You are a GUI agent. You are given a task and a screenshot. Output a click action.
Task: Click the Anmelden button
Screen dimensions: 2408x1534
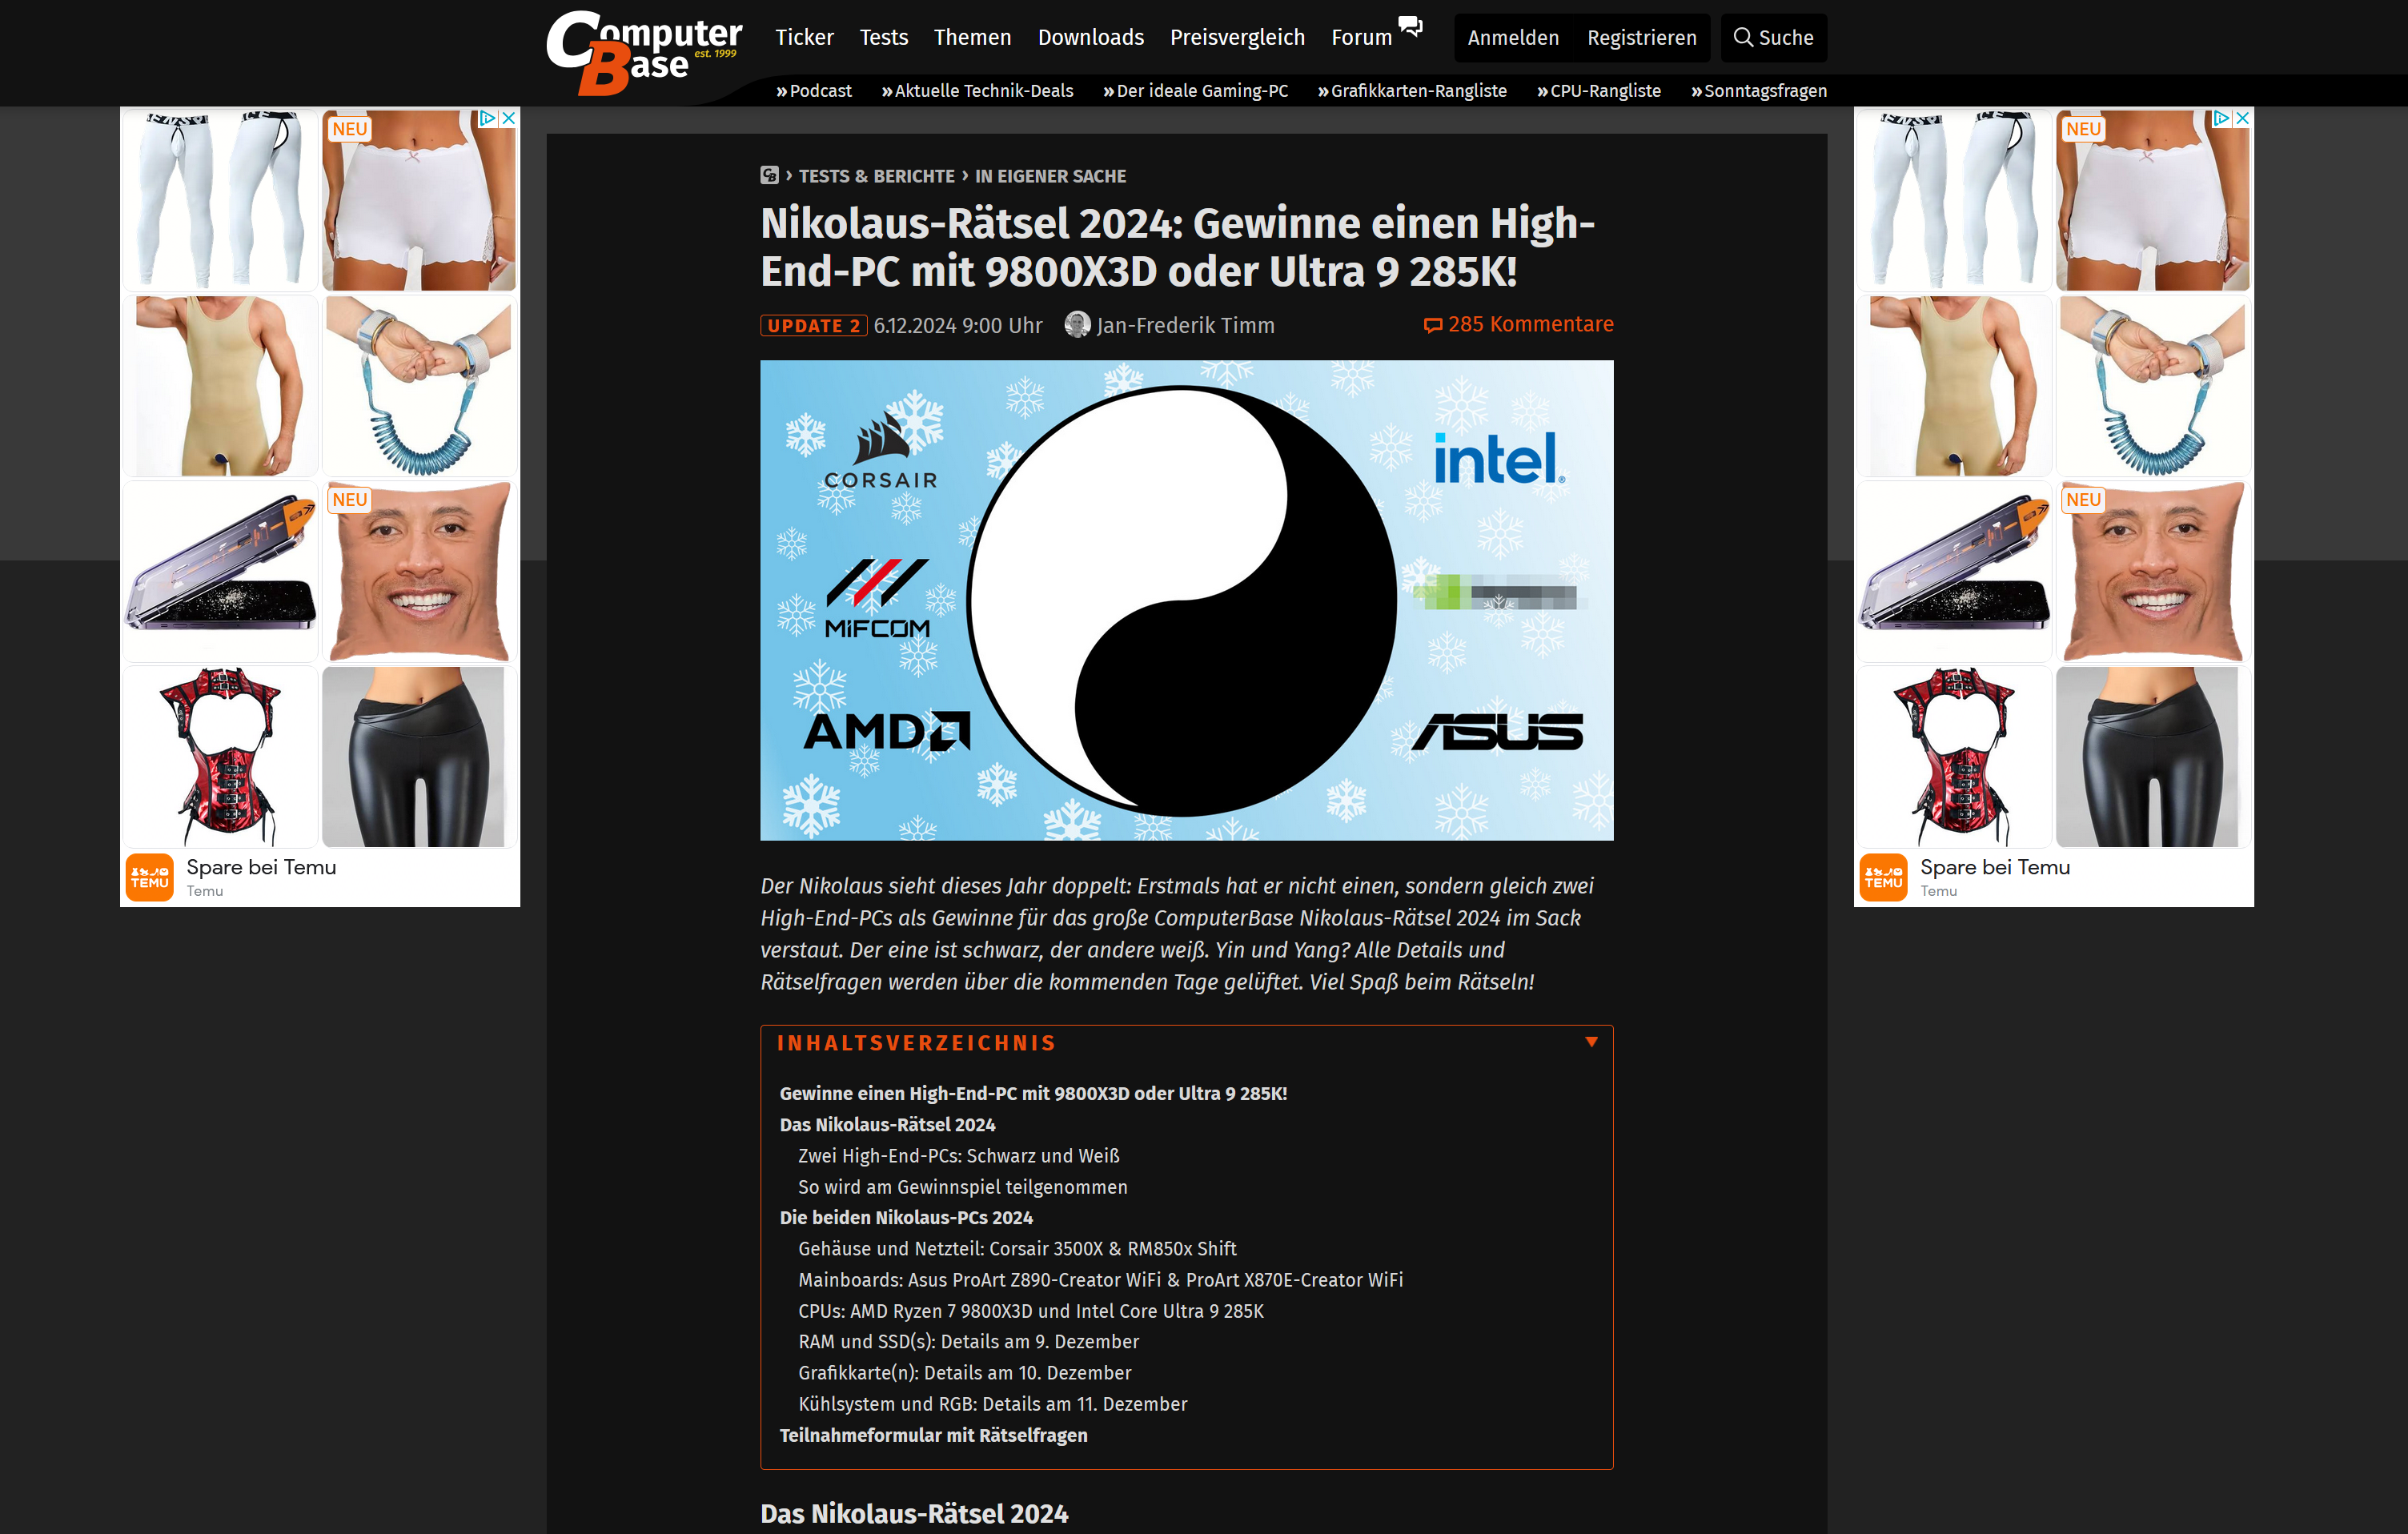(x=1512, y=38)
